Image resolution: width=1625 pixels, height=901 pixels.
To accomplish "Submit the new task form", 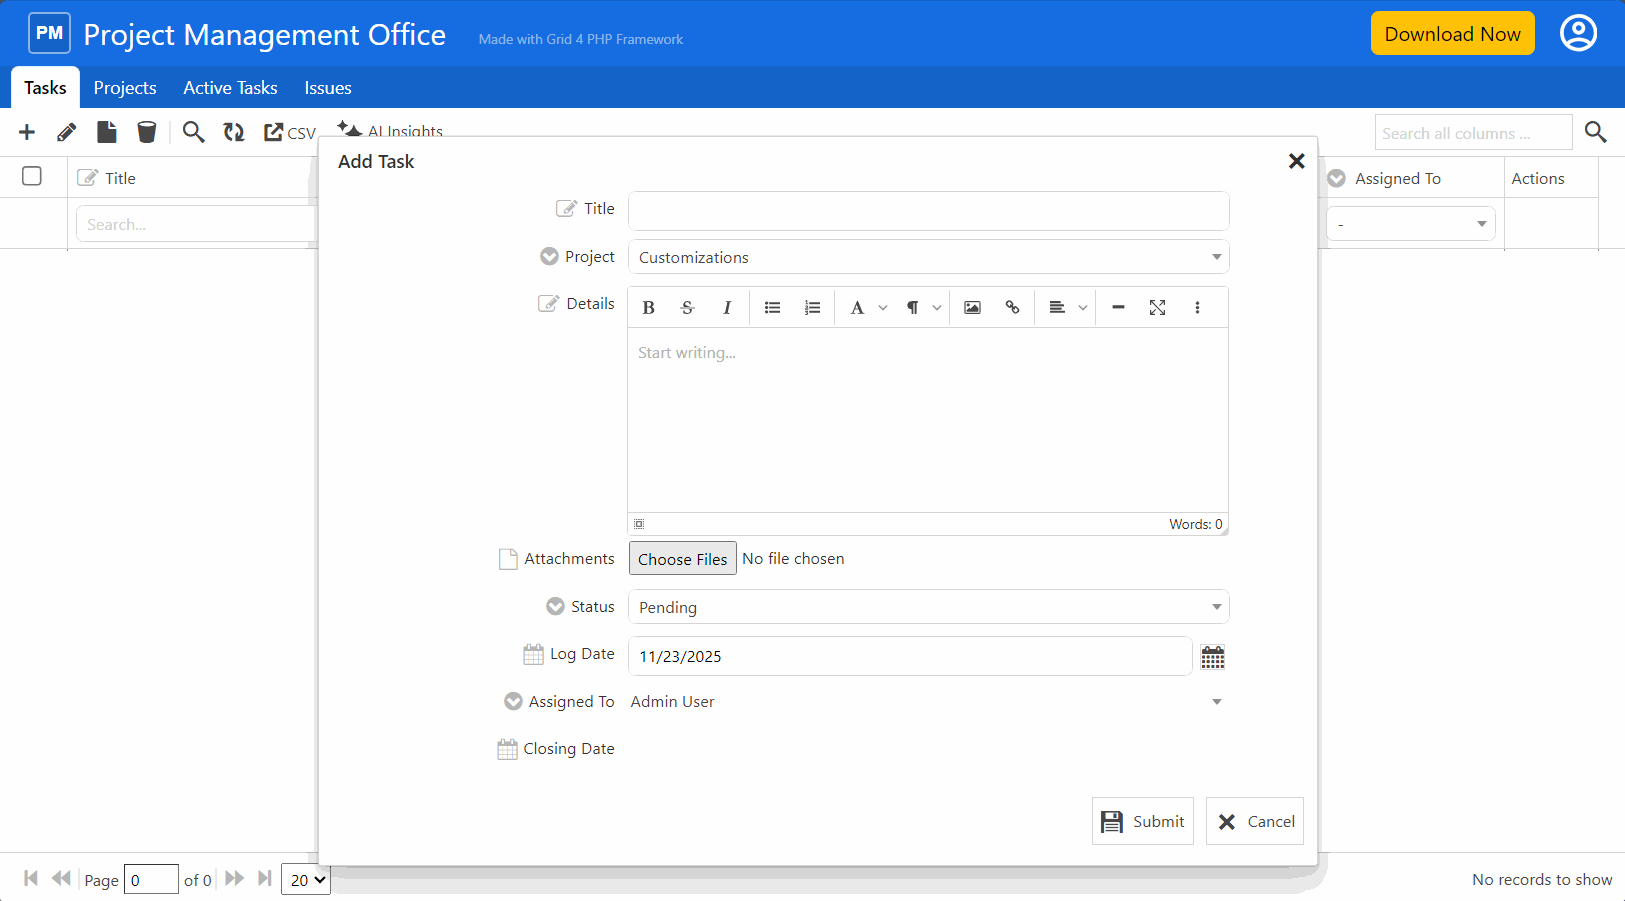I will 1142,821.
